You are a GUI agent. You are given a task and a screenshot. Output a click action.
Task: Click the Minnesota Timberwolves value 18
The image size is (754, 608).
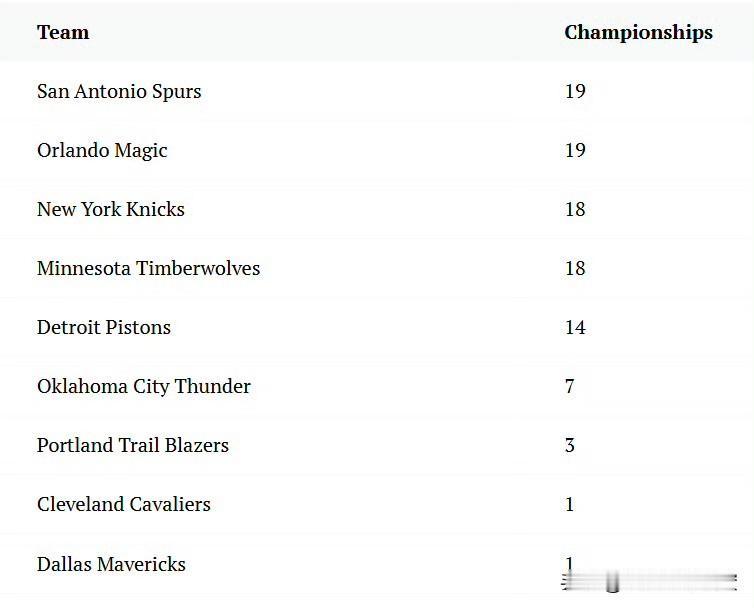coord(575,268)
